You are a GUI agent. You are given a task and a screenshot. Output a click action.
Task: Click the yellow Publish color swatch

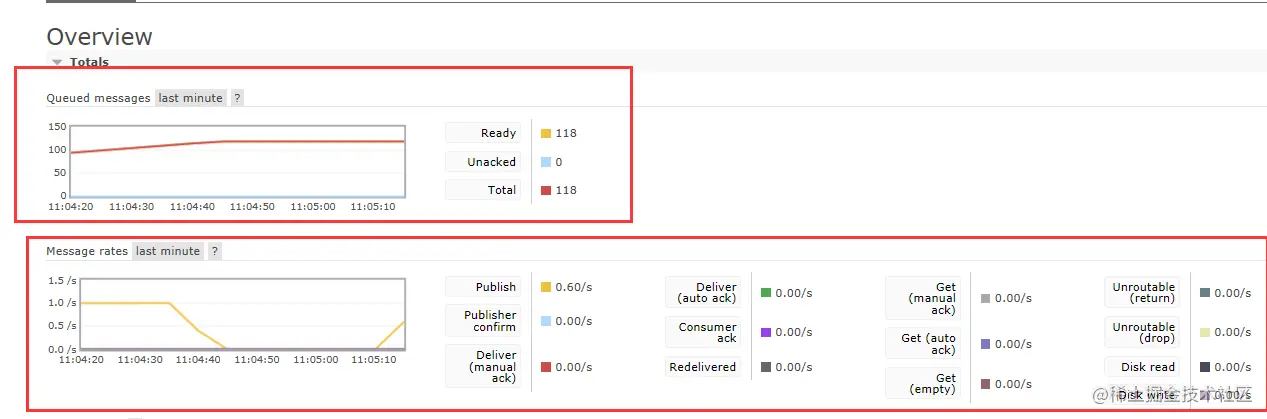546,287
